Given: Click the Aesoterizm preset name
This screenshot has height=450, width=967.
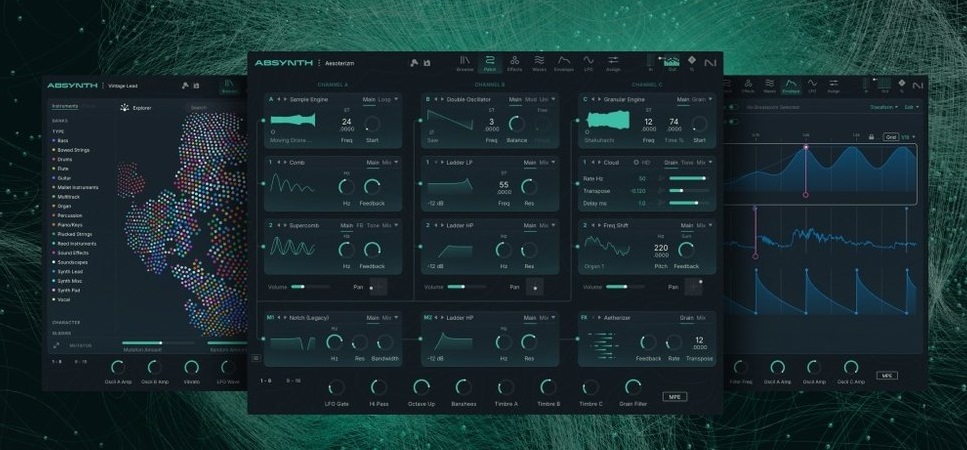Looking at the screenshot, I should click(x=343, y=63).
